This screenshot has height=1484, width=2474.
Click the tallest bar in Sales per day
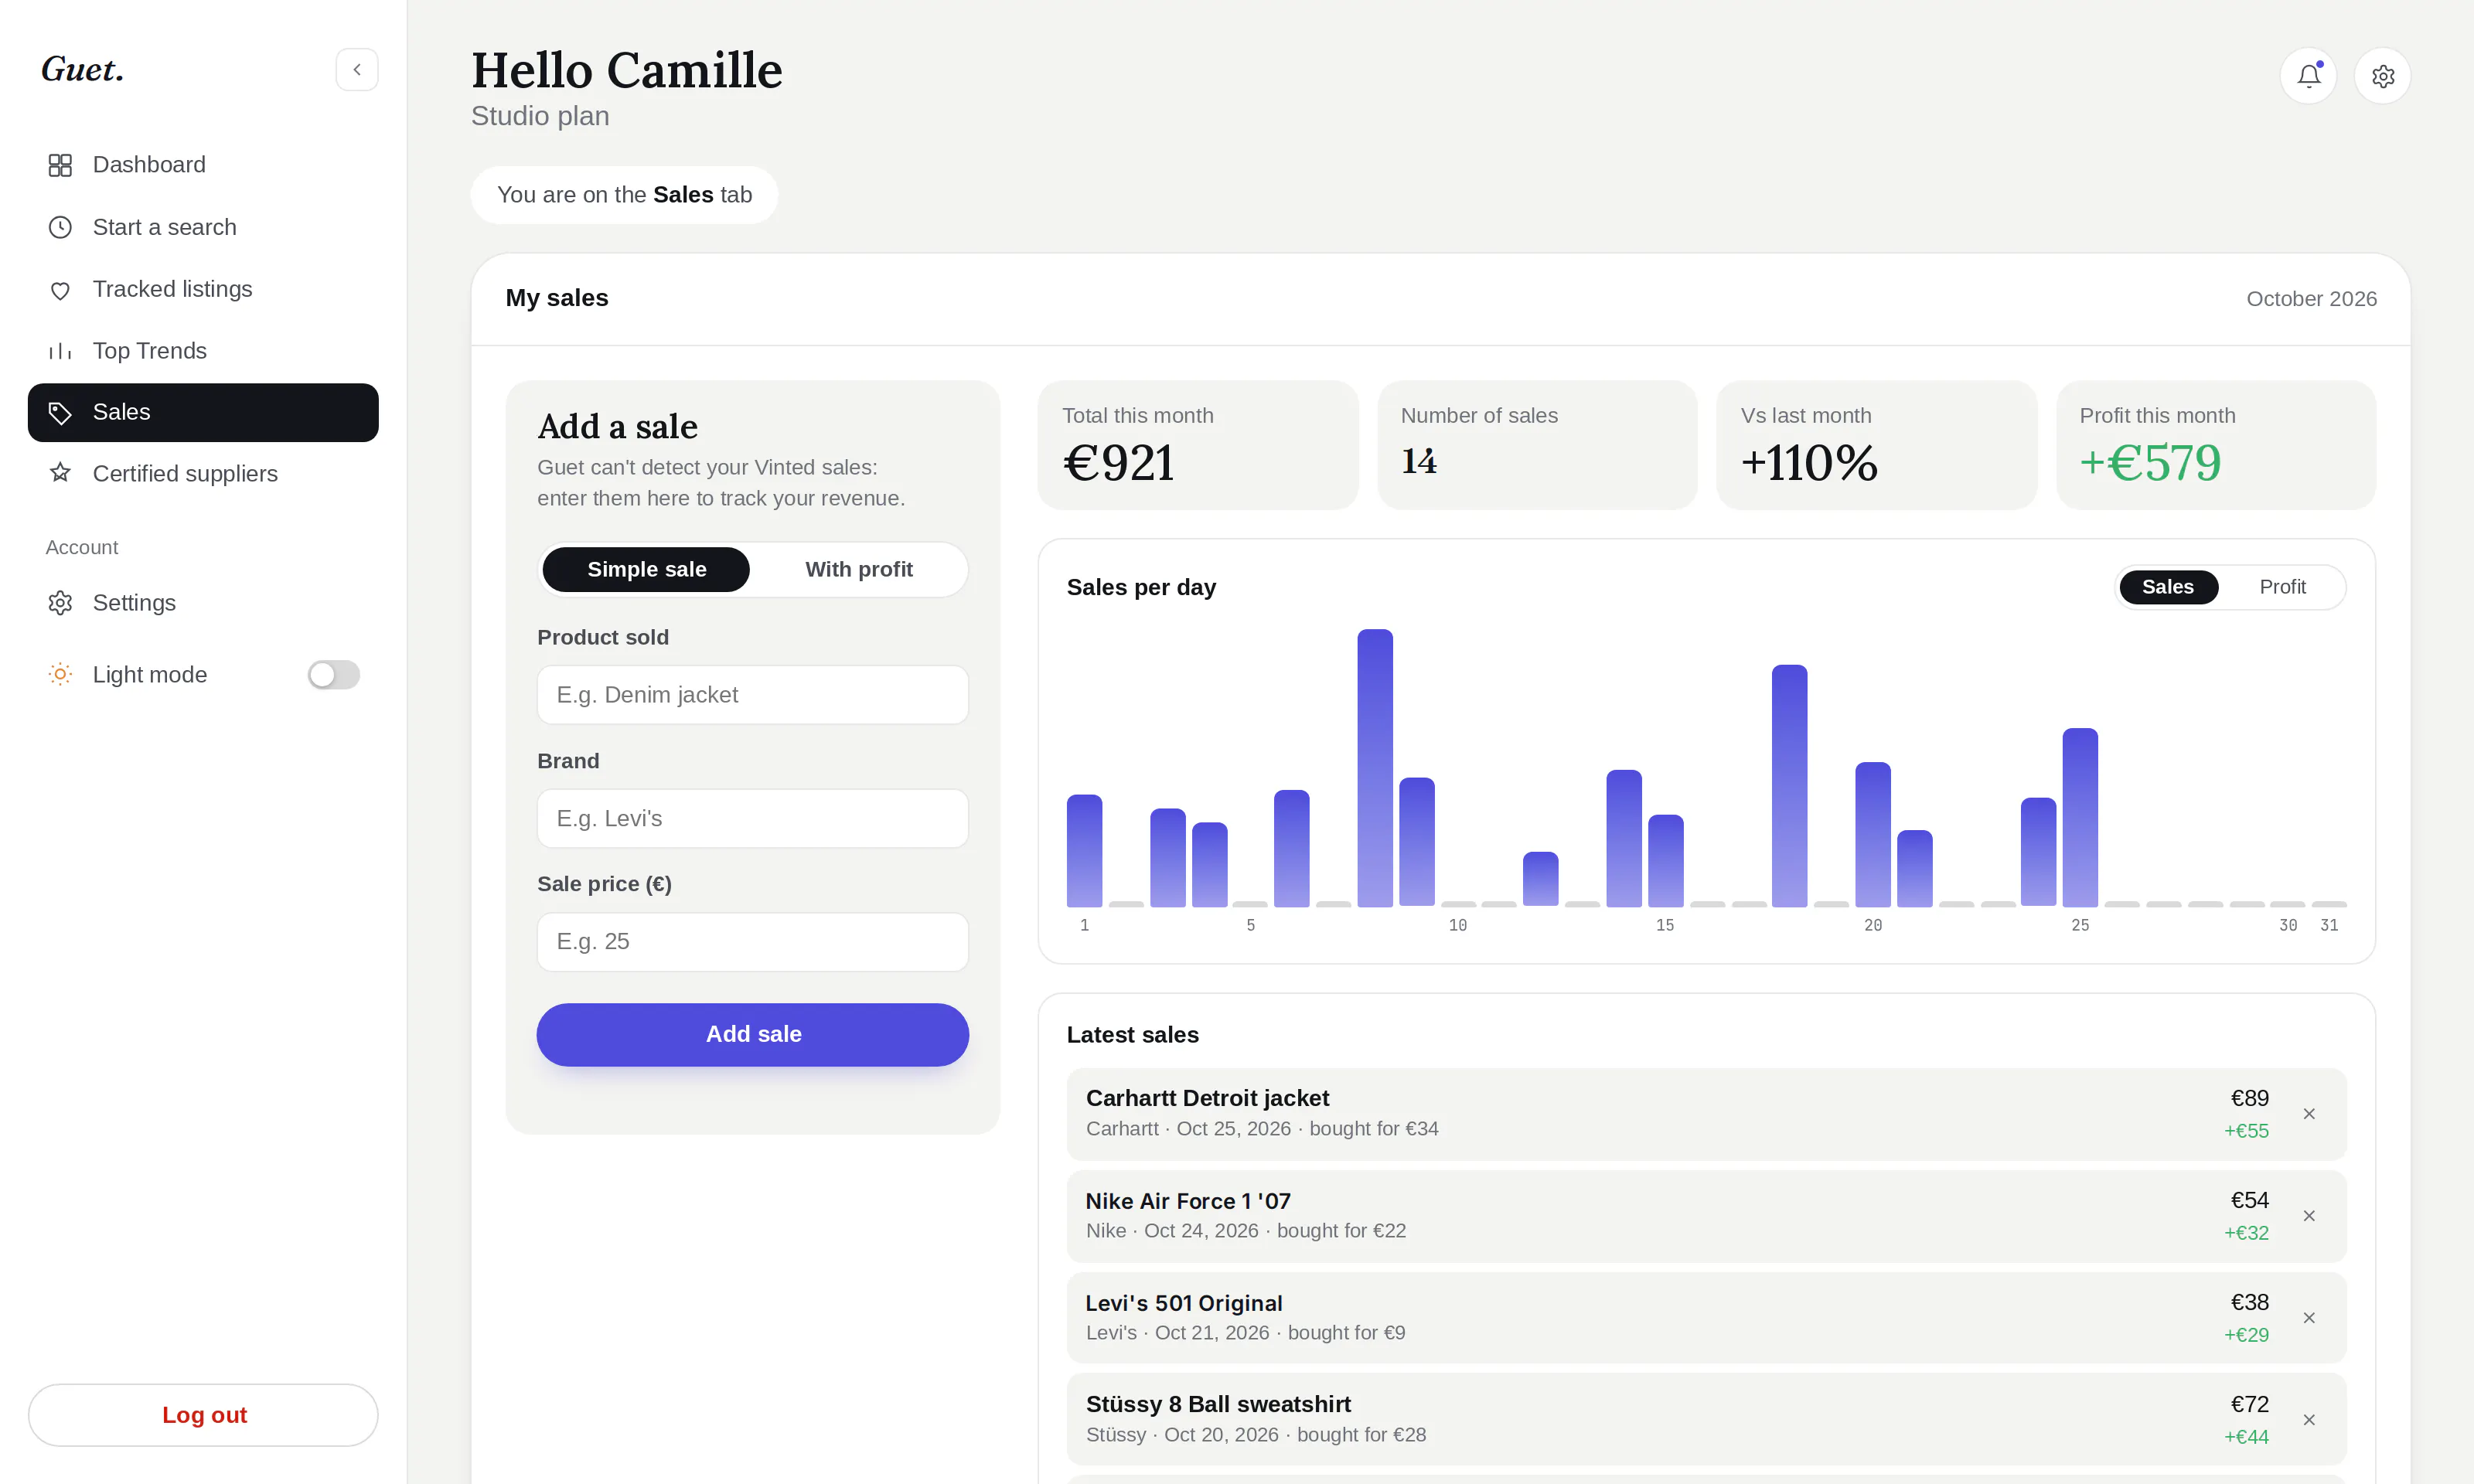(1375, 768)
